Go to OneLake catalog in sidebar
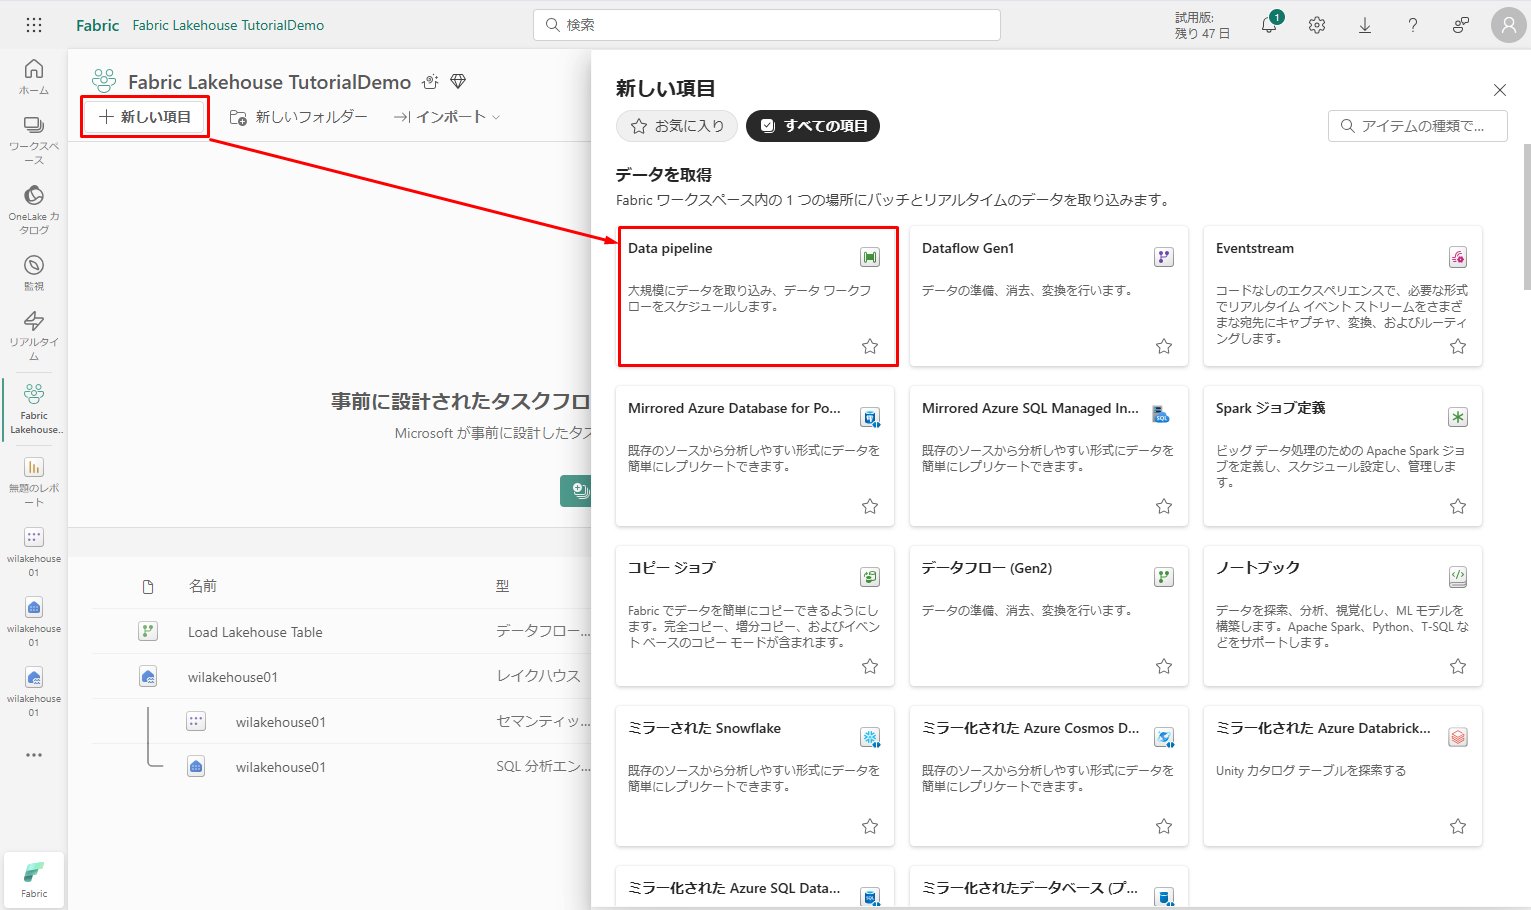1531x910 pixels. [x=34, y=208]
